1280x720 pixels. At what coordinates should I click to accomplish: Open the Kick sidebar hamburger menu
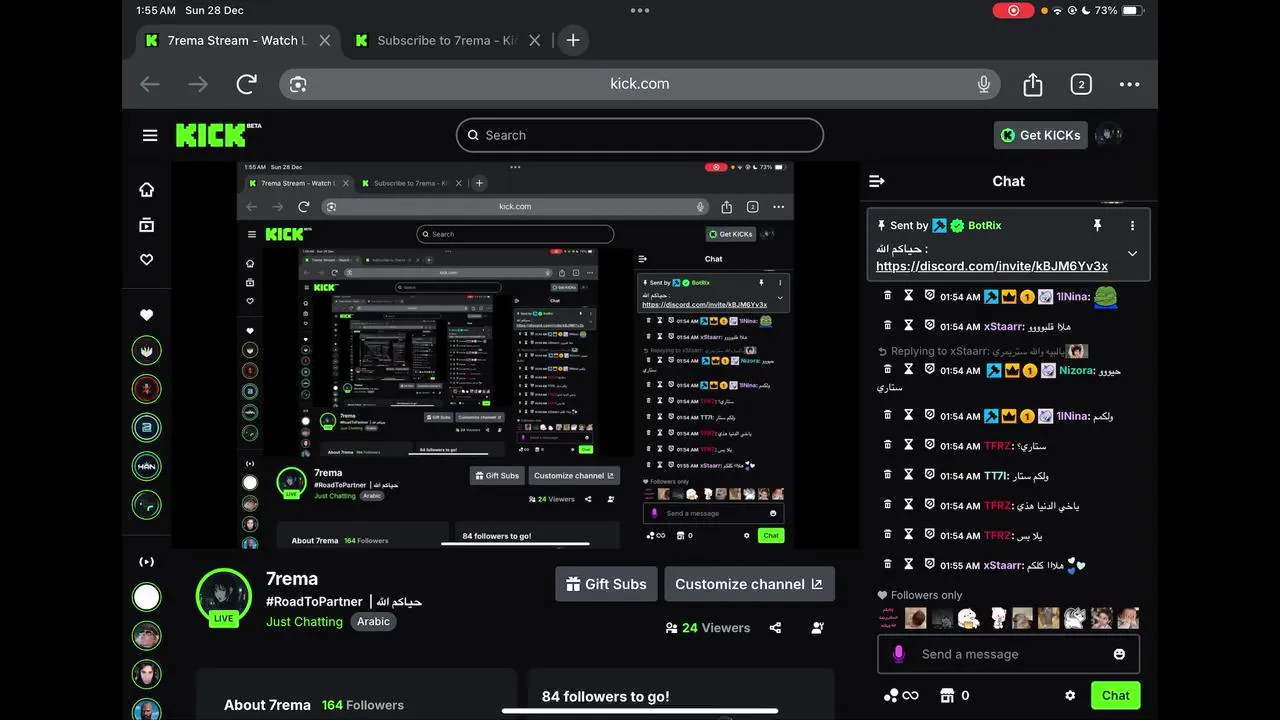(150, 135)
